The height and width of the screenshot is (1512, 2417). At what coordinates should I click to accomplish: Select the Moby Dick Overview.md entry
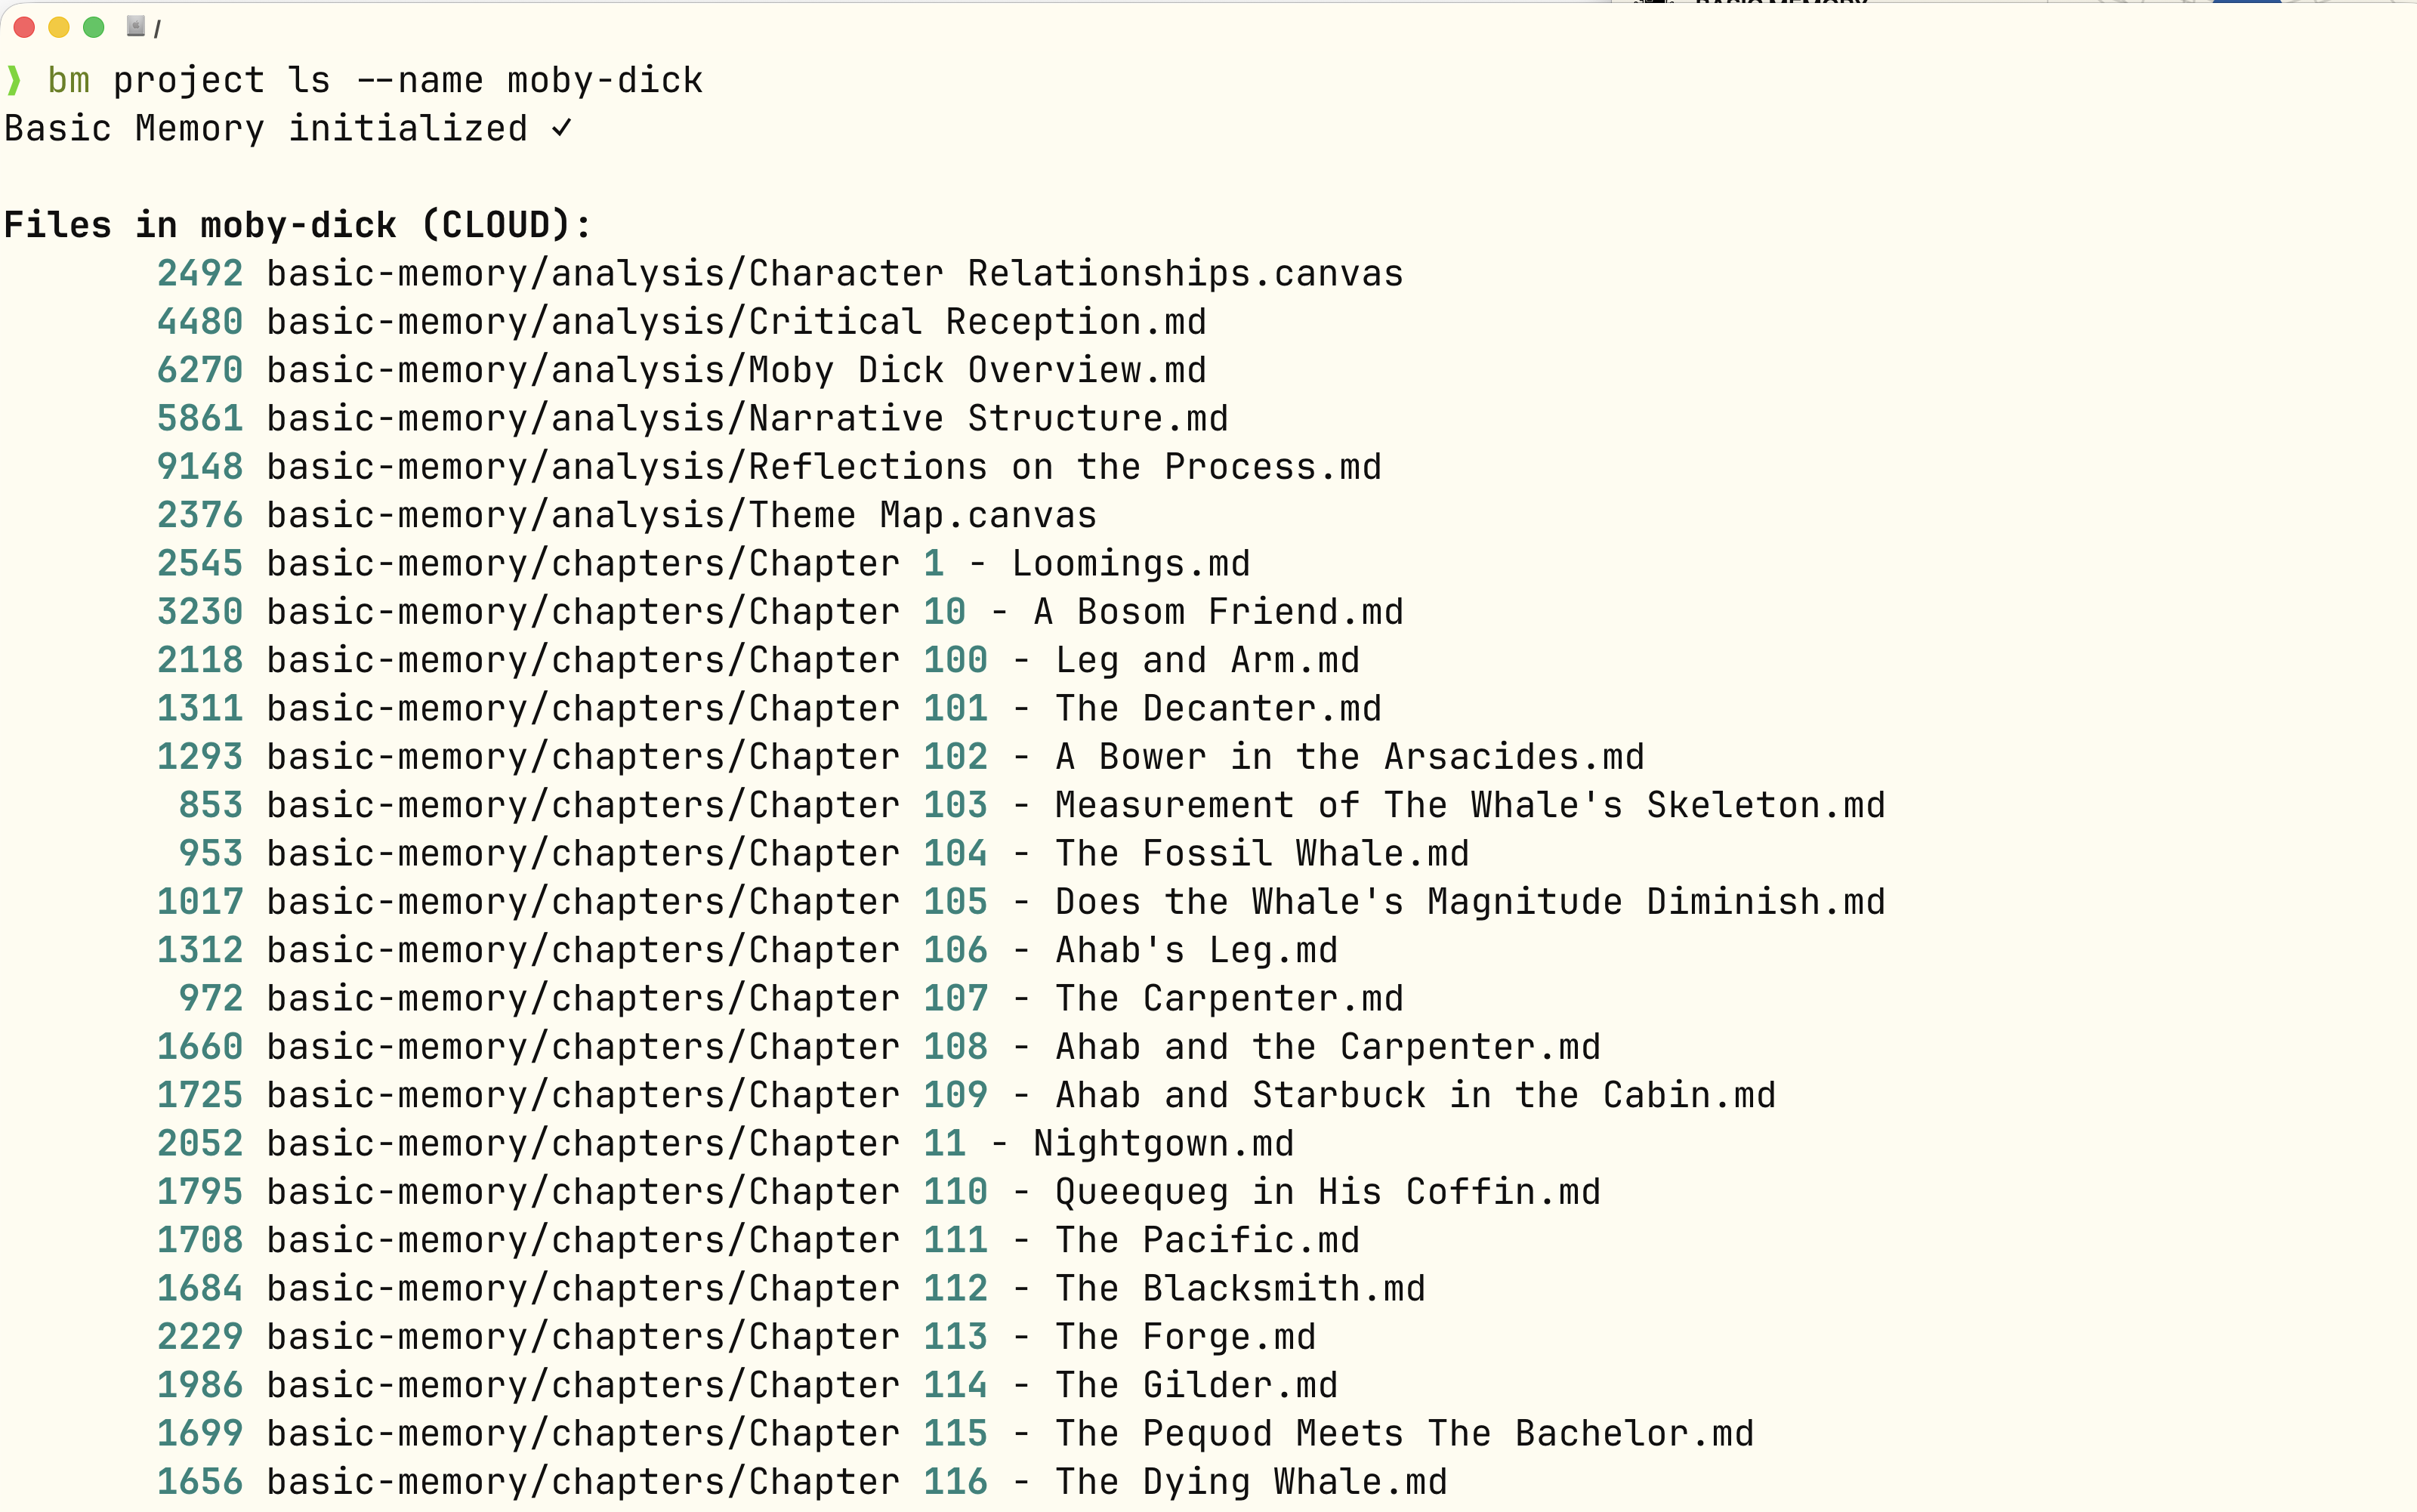(x=736, y=370)
